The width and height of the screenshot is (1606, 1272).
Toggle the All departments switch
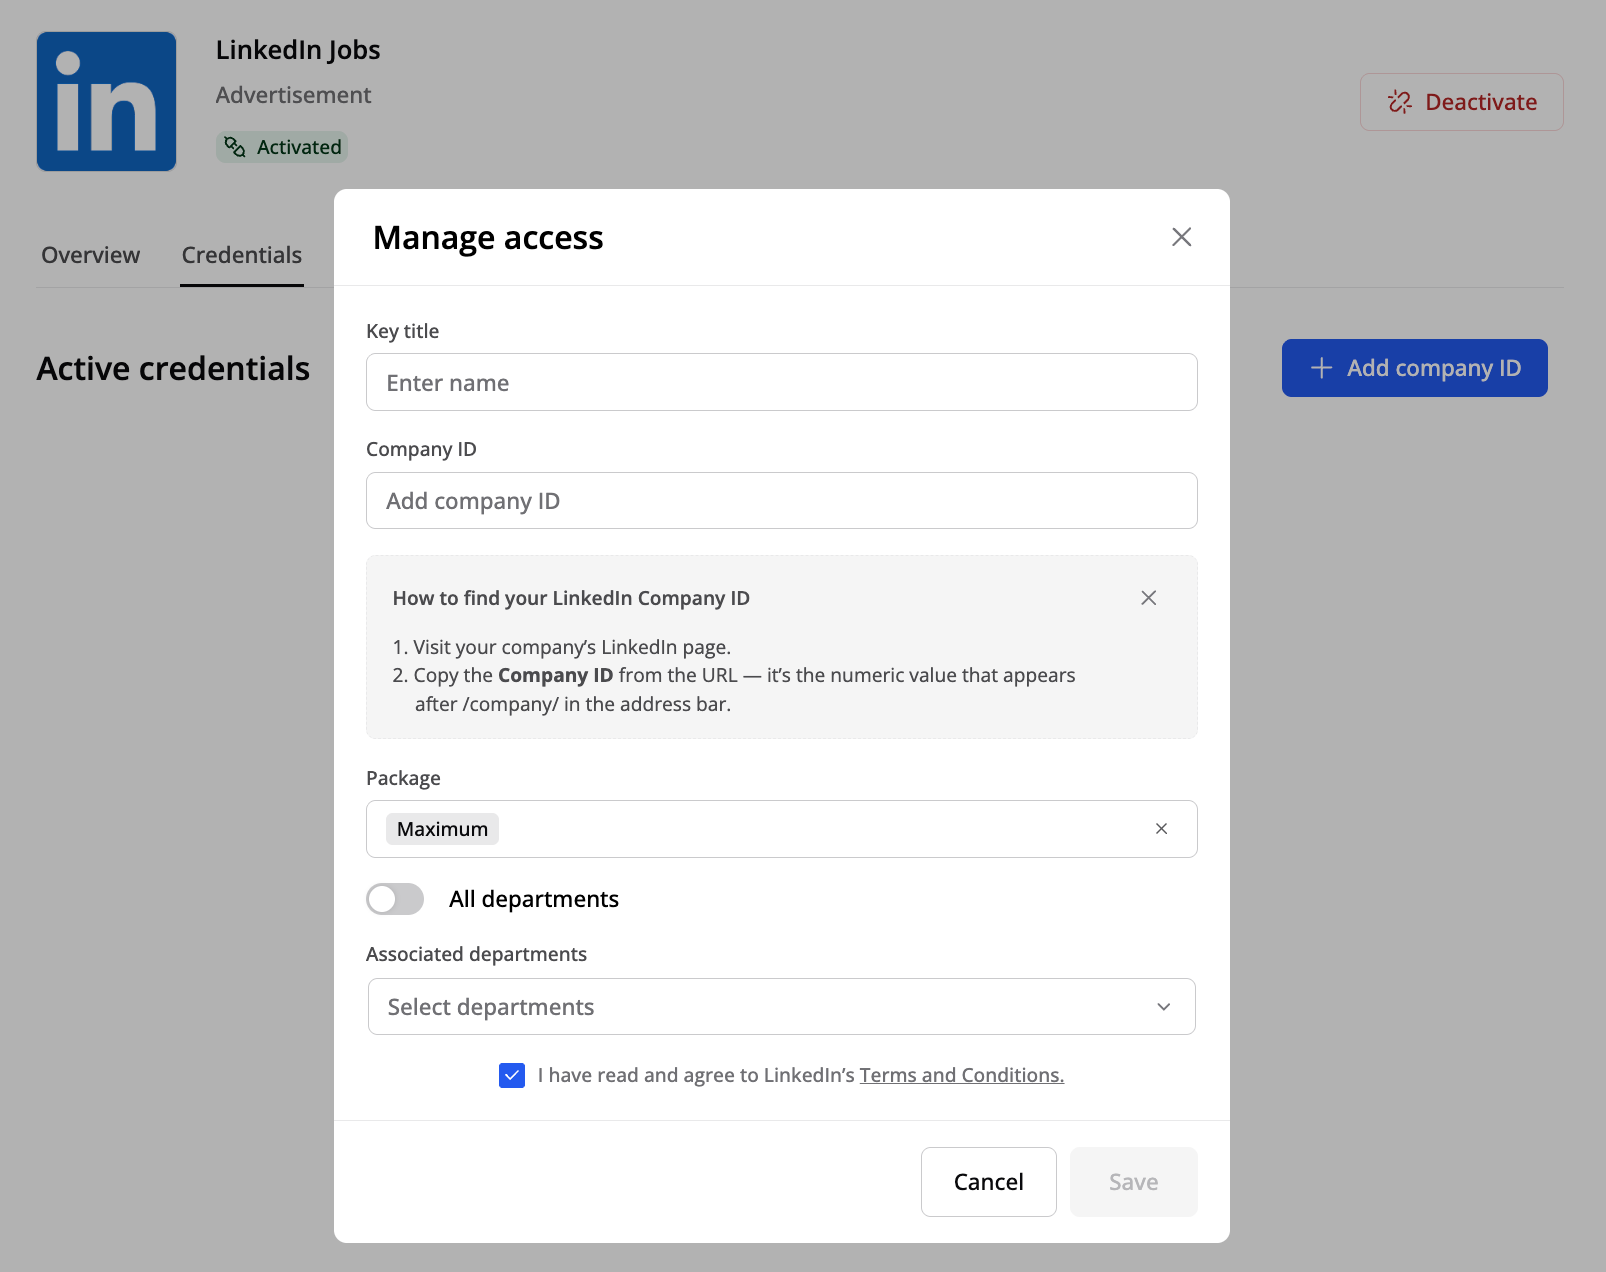click(x=395, y=899)
